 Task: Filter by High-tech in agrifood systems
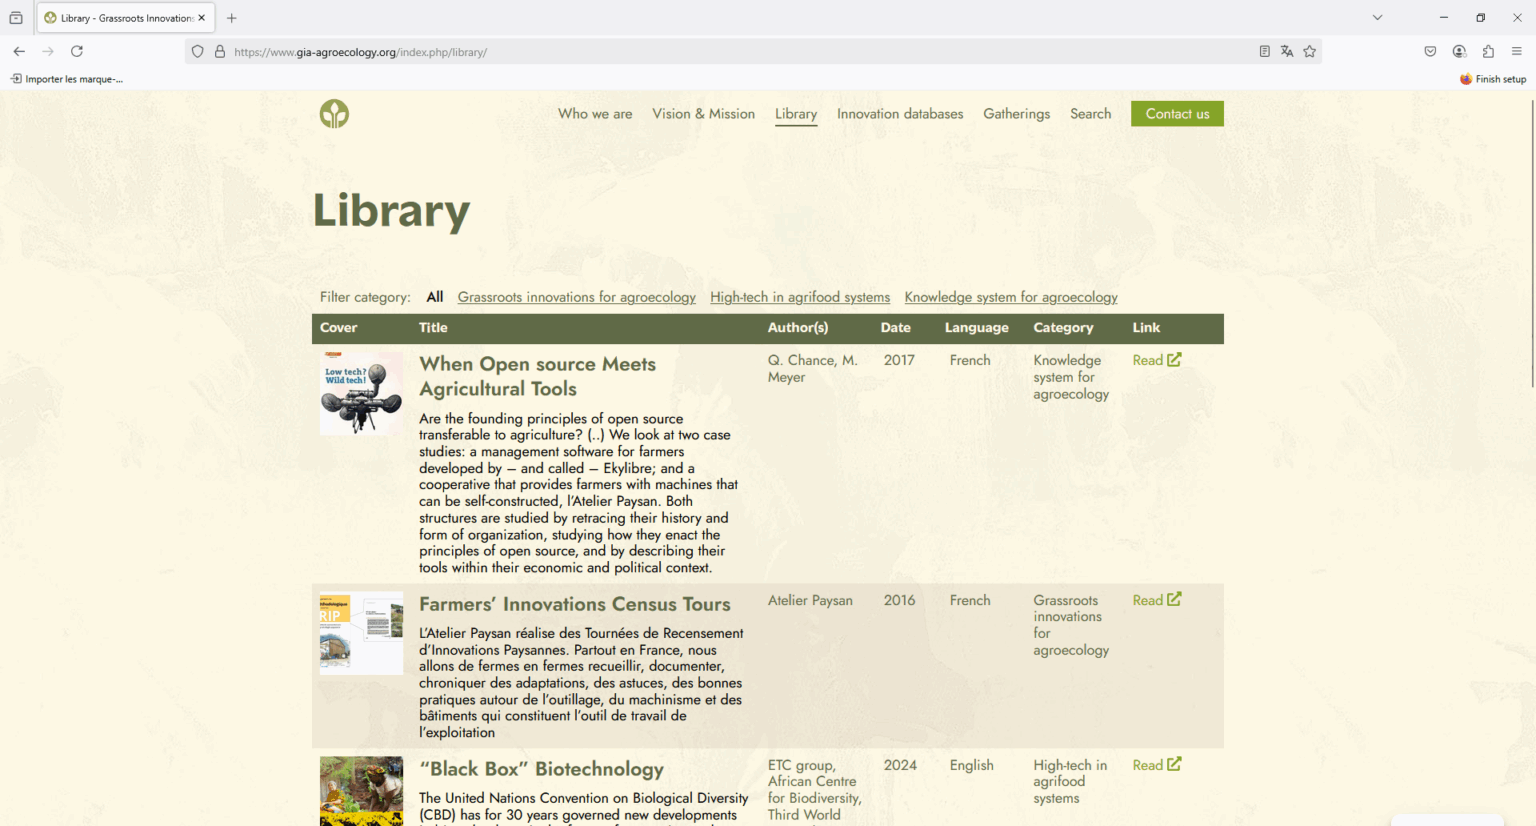tap(799, 297)
